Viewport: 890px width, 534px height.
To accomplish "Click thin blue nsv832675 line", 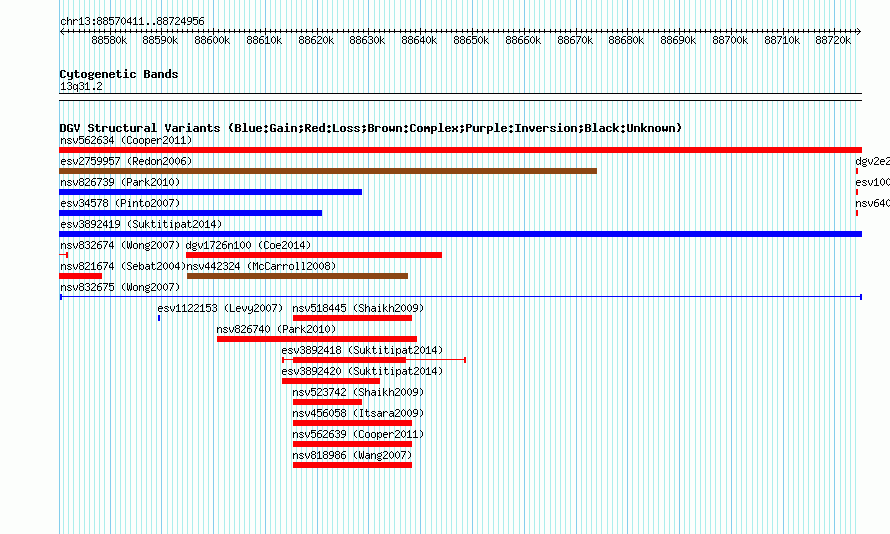I will (460, 297).
